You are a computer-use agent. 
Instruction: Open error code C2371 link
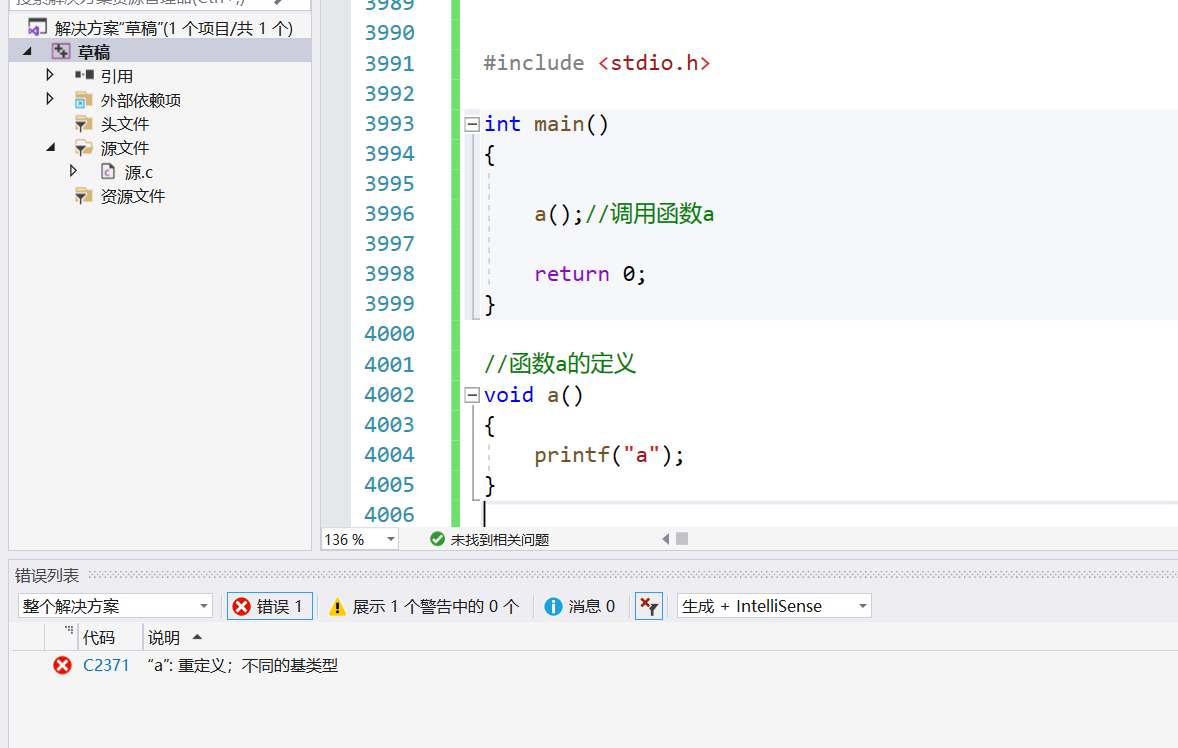tap(106, 665)
